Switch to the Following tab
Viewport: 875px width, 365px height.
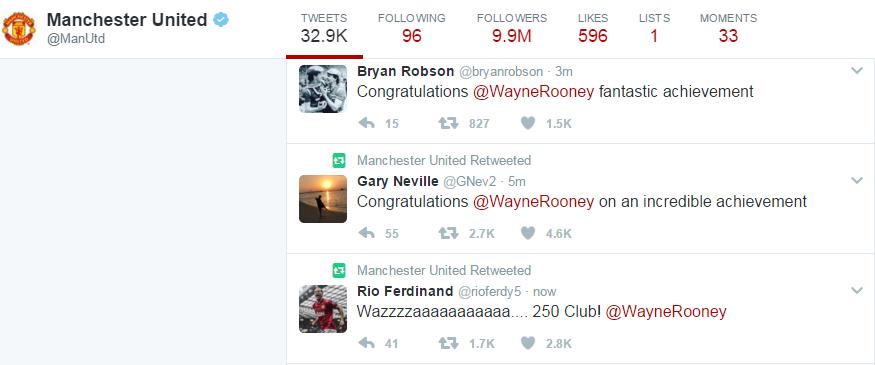pyautogui.click(x=411, y=28)
